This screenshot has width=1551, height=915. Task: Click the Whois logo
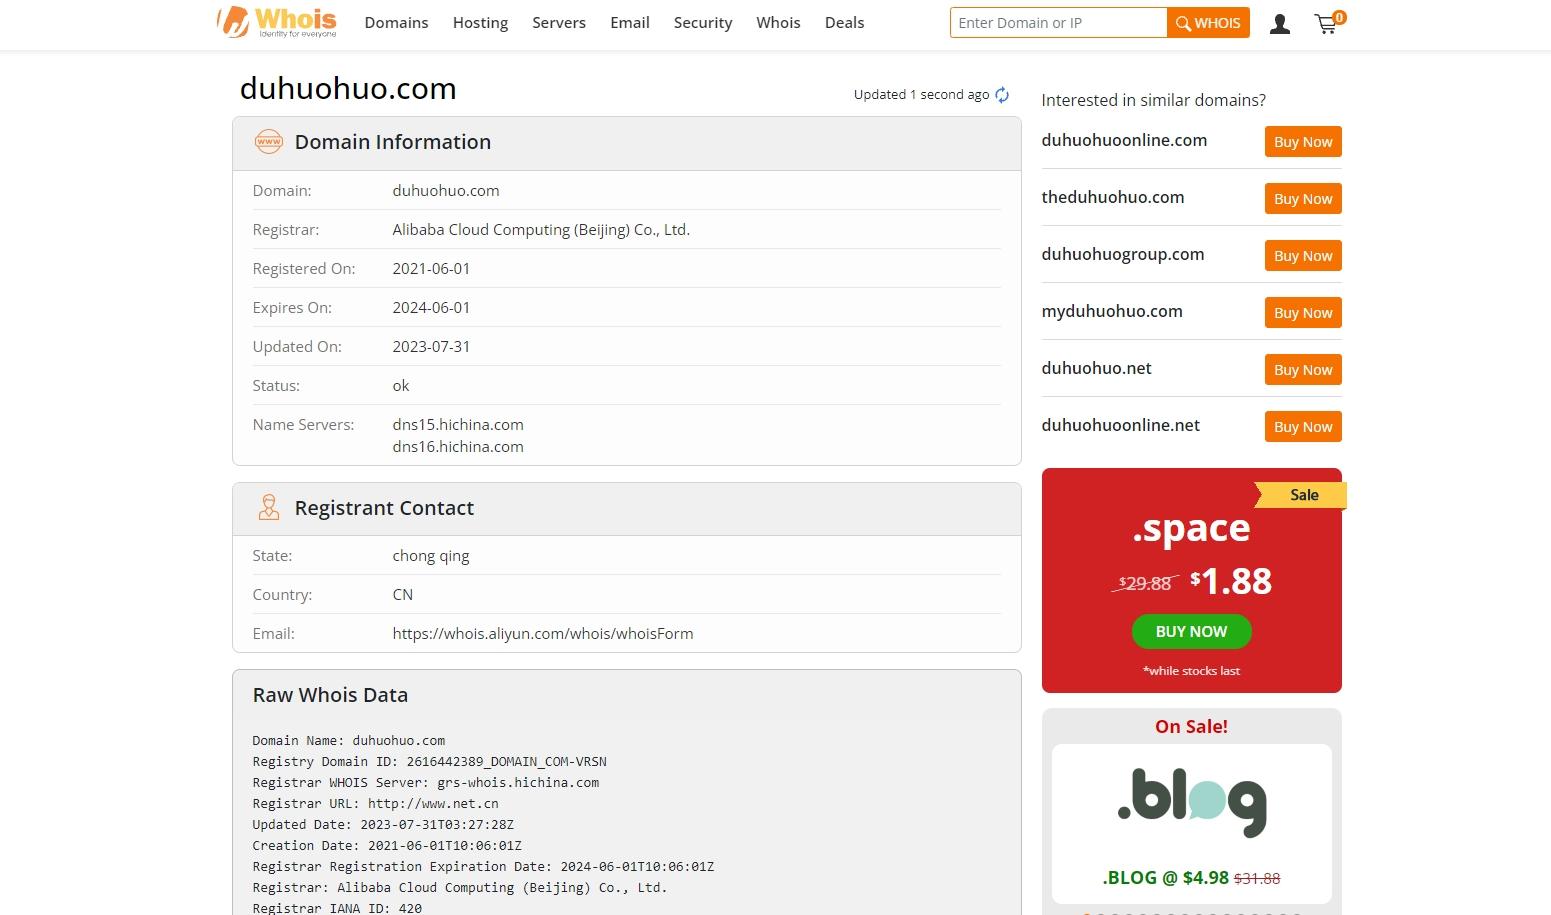(277, 22)
